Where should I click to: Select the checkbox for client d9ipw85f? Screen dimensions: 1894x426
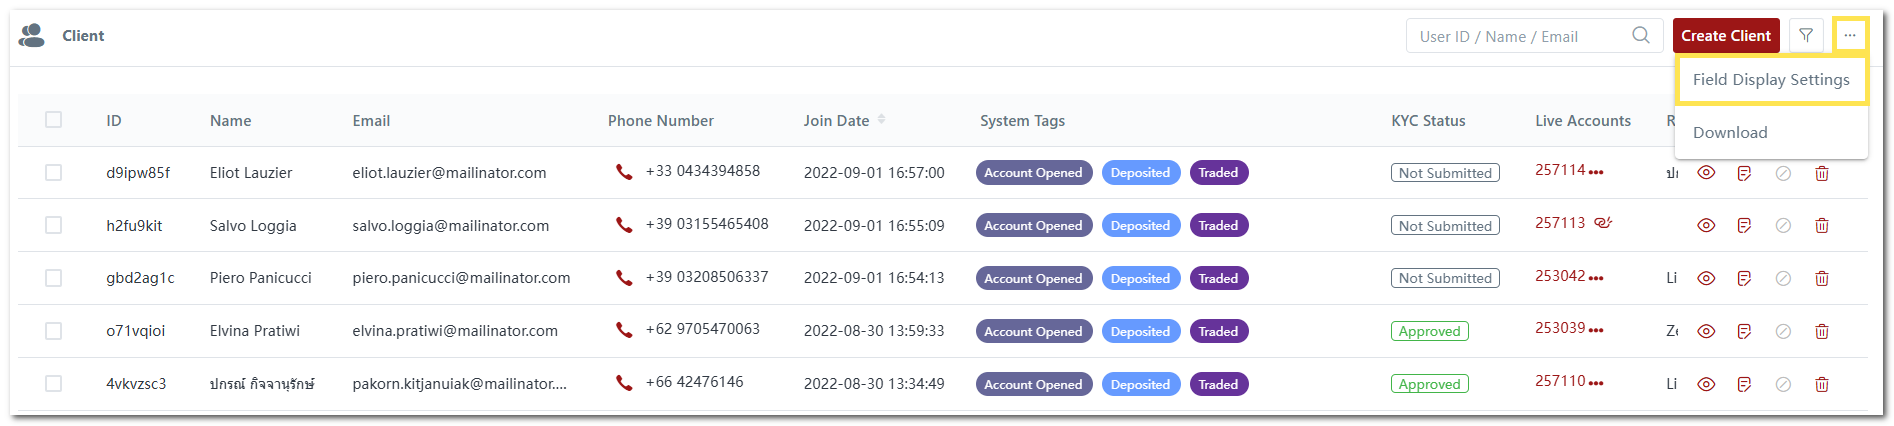tap(54, 173)
